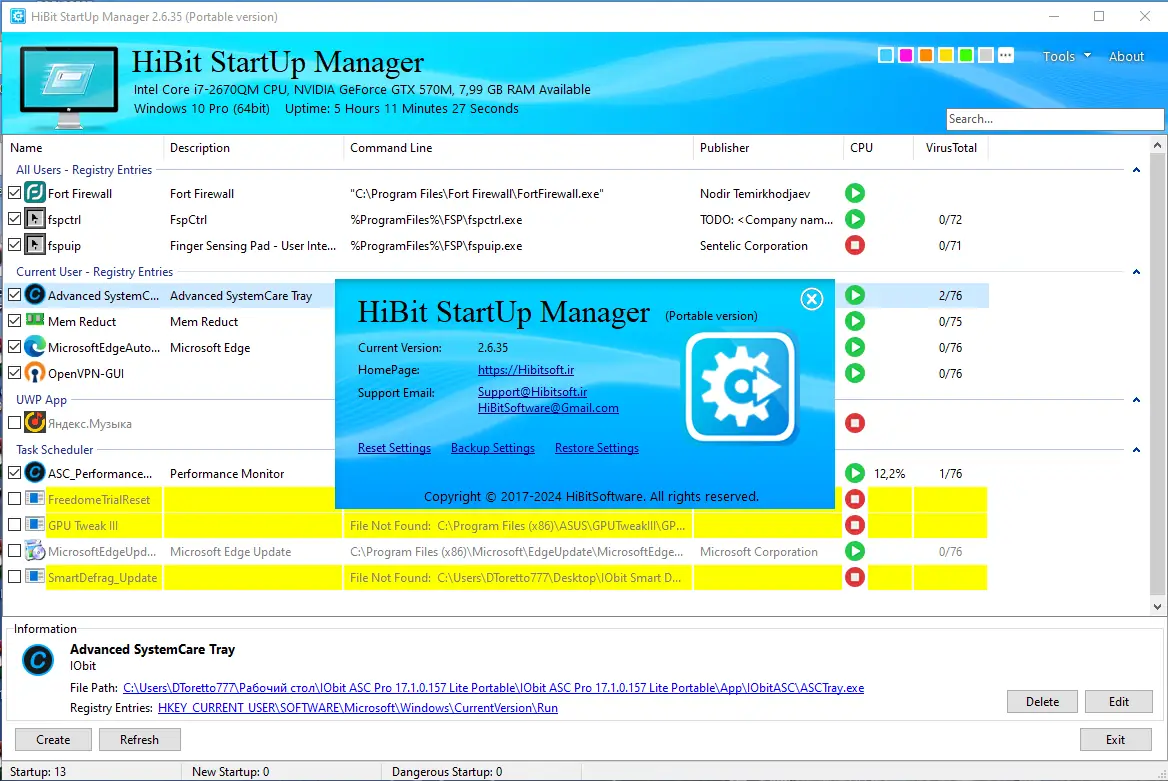Open the https://Hibitsoft.ir homepage link
Screen dimensions: 1168x781
tap(526, 370)
